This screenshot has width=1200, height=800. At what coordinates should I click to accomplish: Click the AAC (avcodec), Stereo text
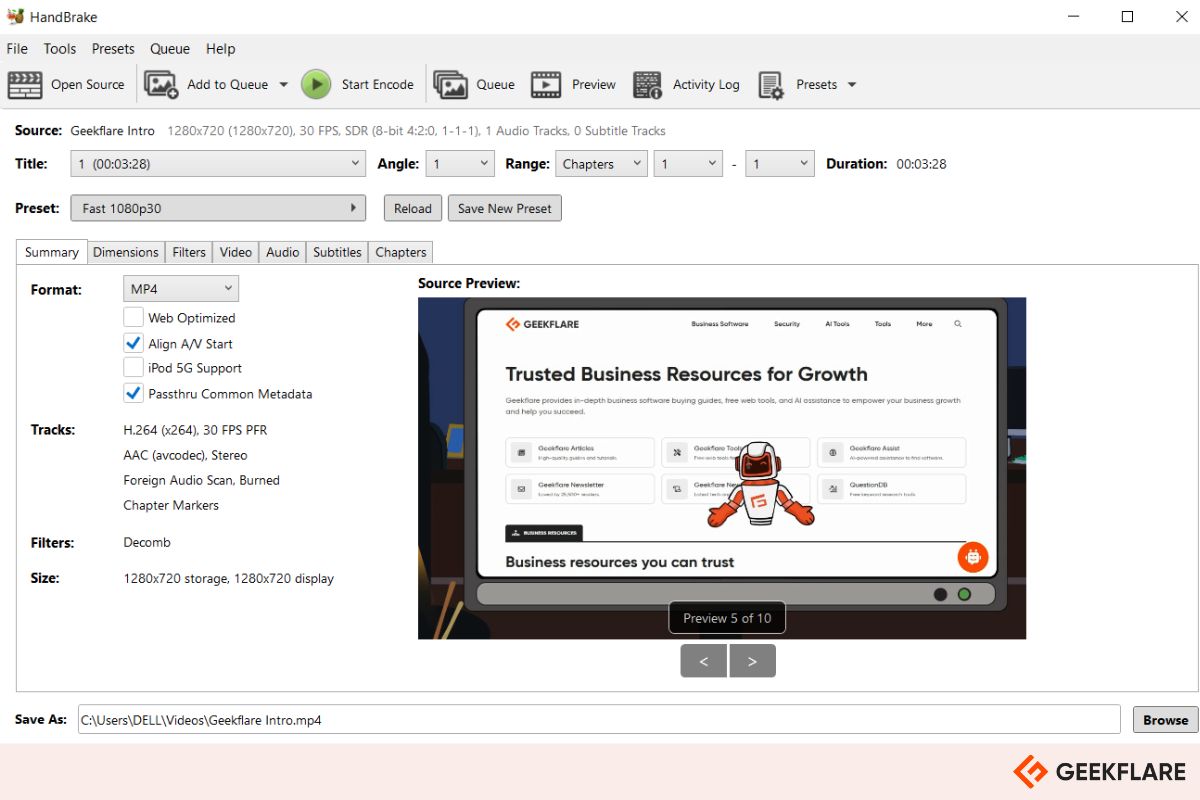click(185, 455)
